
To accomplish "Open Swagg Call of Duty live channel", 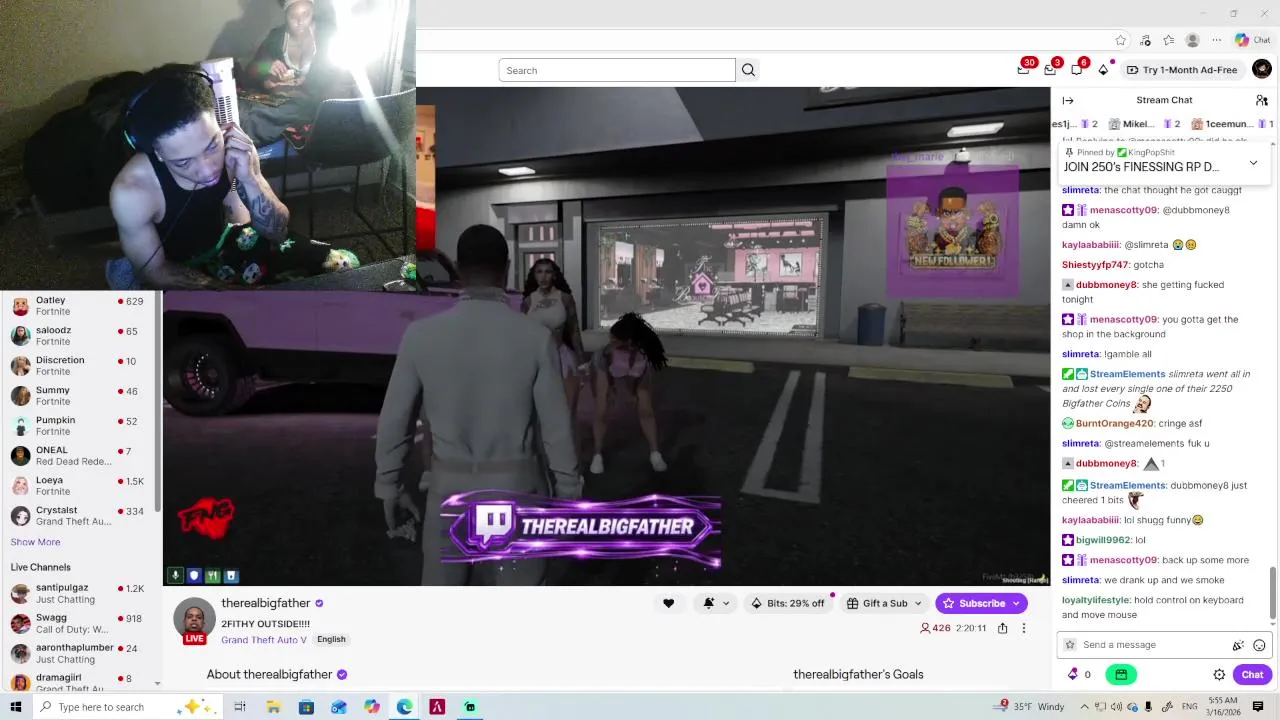I will point(80,624).
